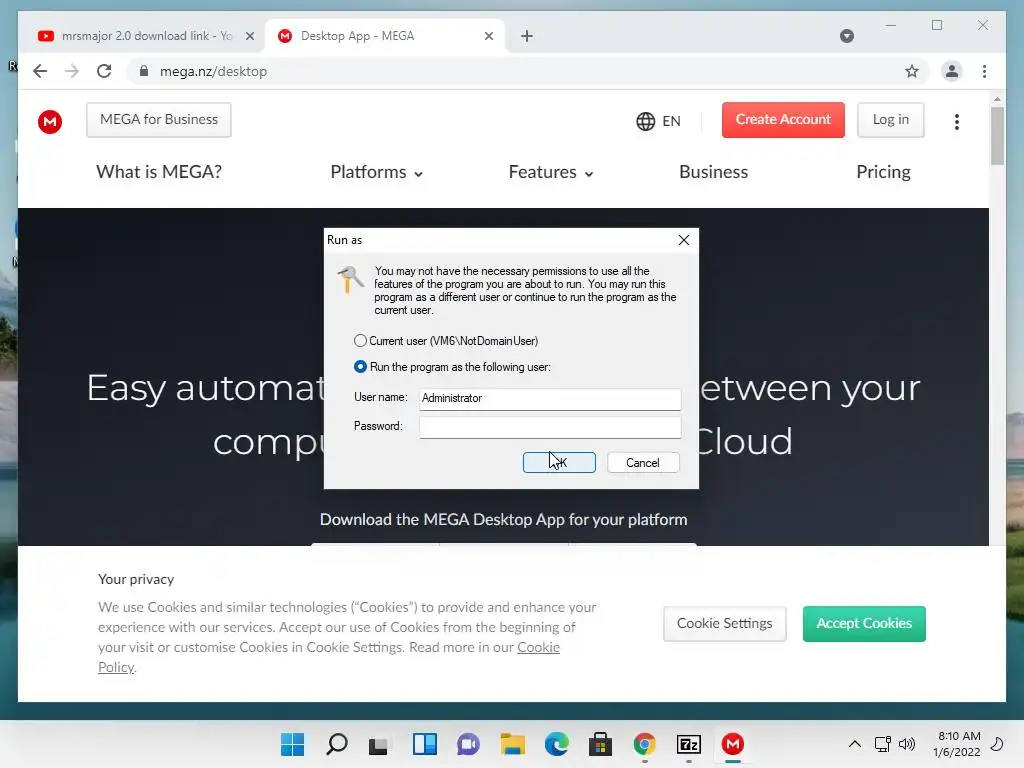Switch to Chrome on the taskbar
This screenshot has width=1024, height=768.
coord(645,744)
